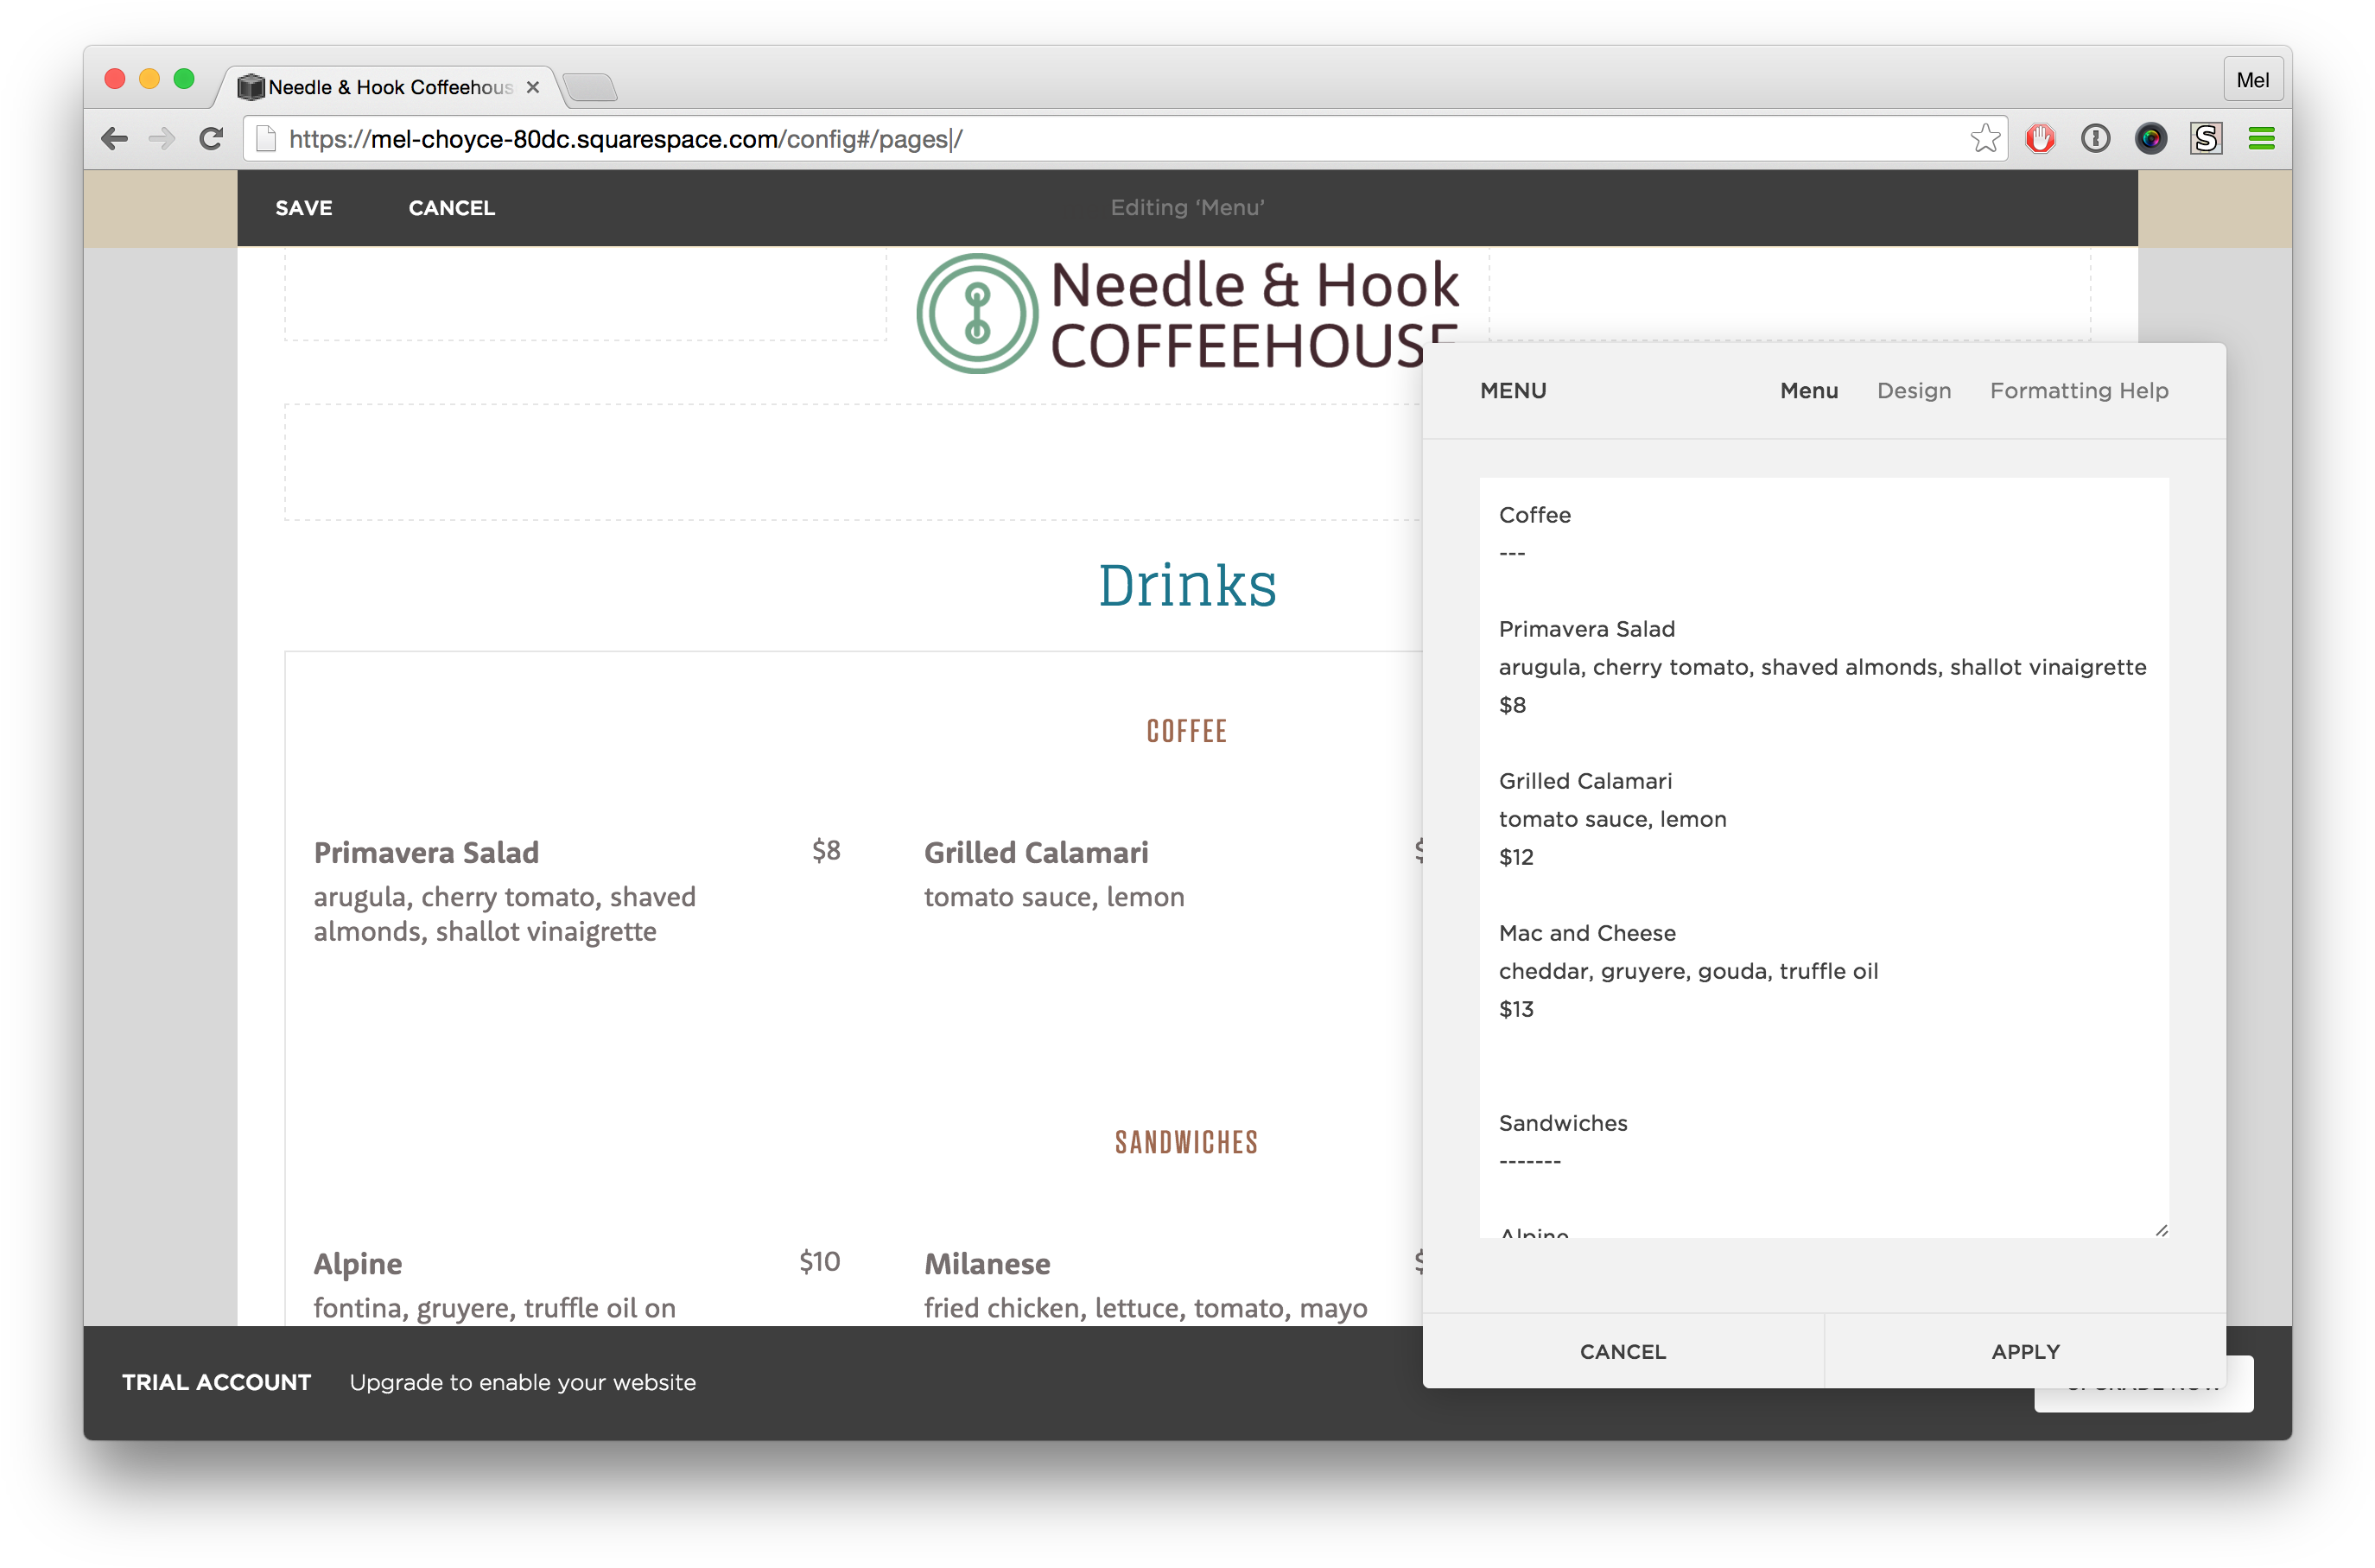Click the bold Grilled Calamari item in preview

[1036, 853]
